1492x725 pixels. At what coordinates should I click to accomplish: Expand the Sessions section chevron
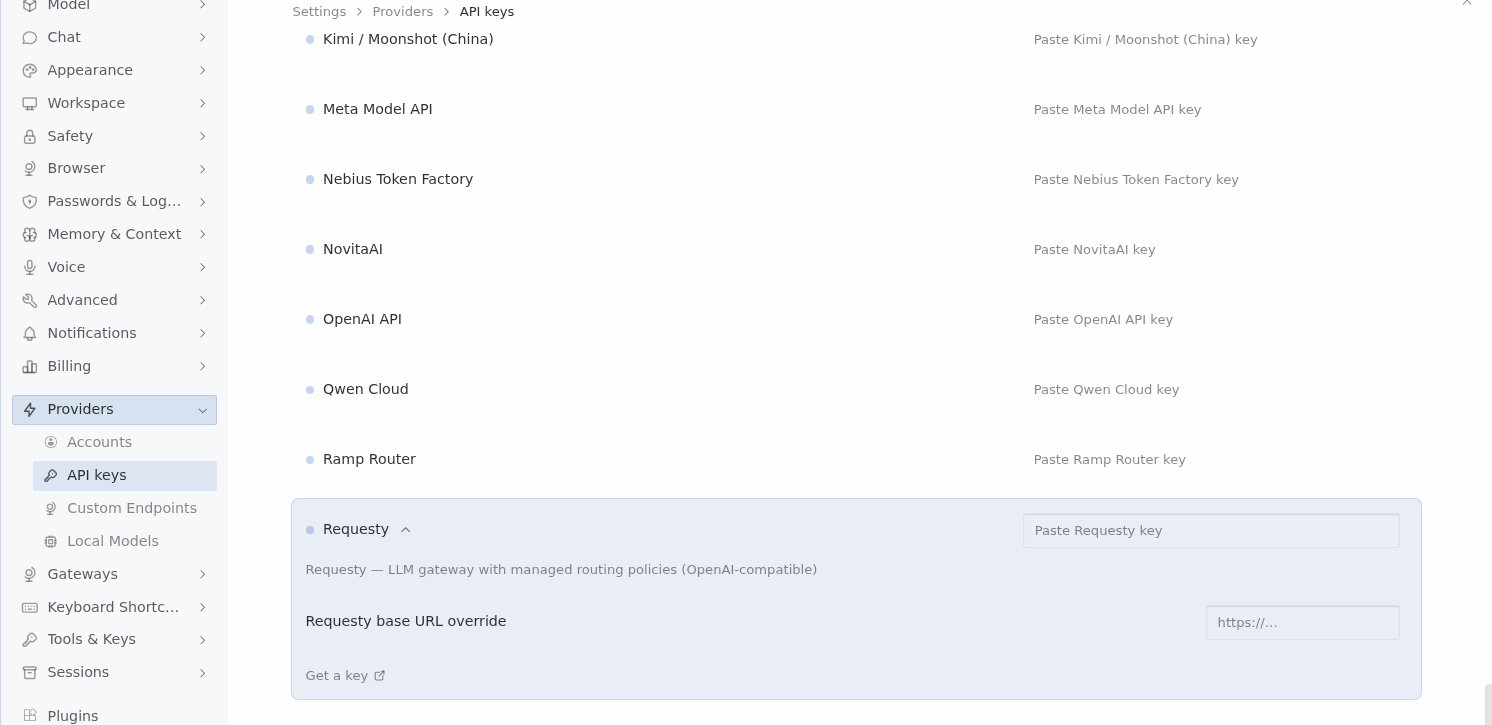pyautogui.click(x=203, y=673)
